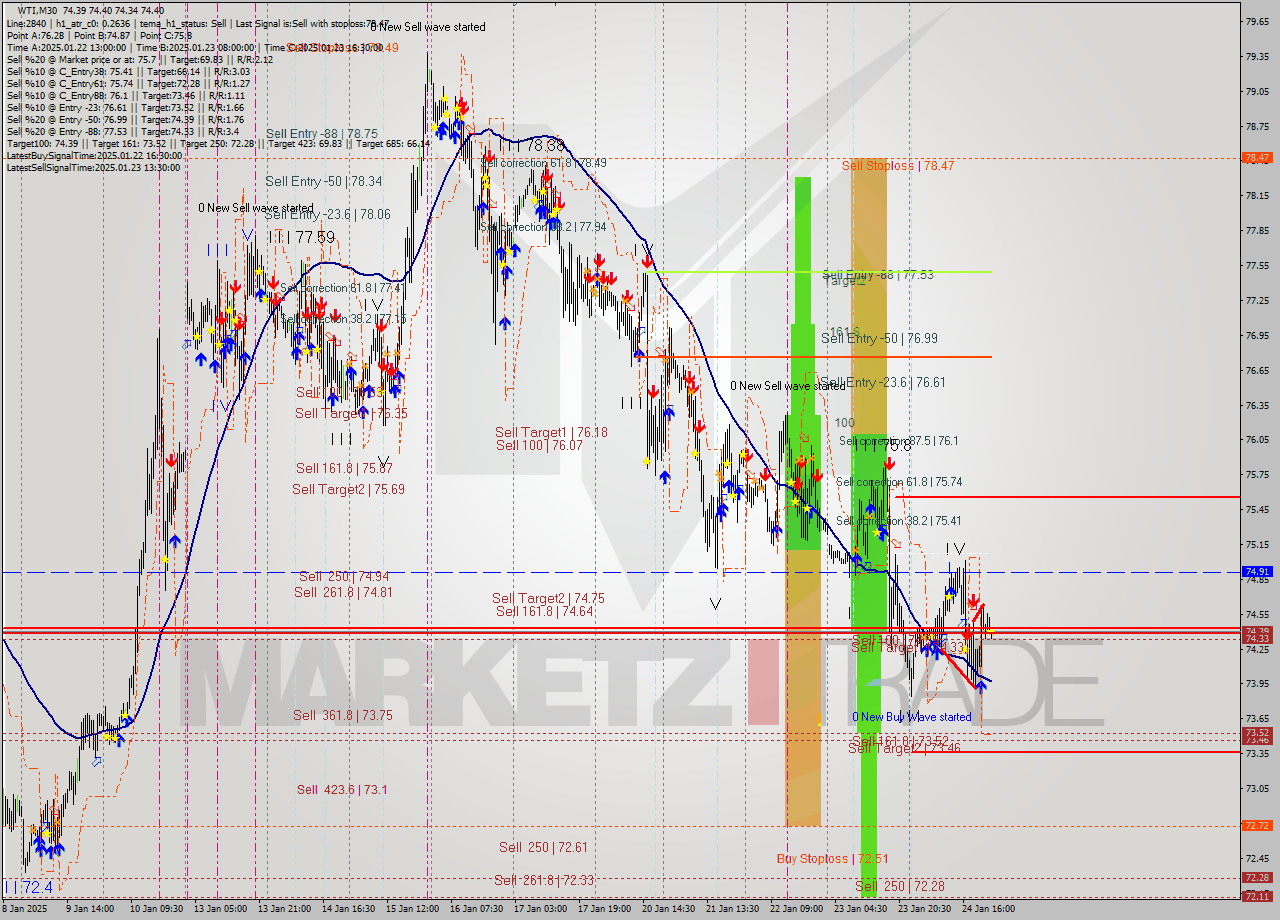Click the 'Sell Target2 | 75.69' label
The image size is (1280, 920).
[348, 489]
